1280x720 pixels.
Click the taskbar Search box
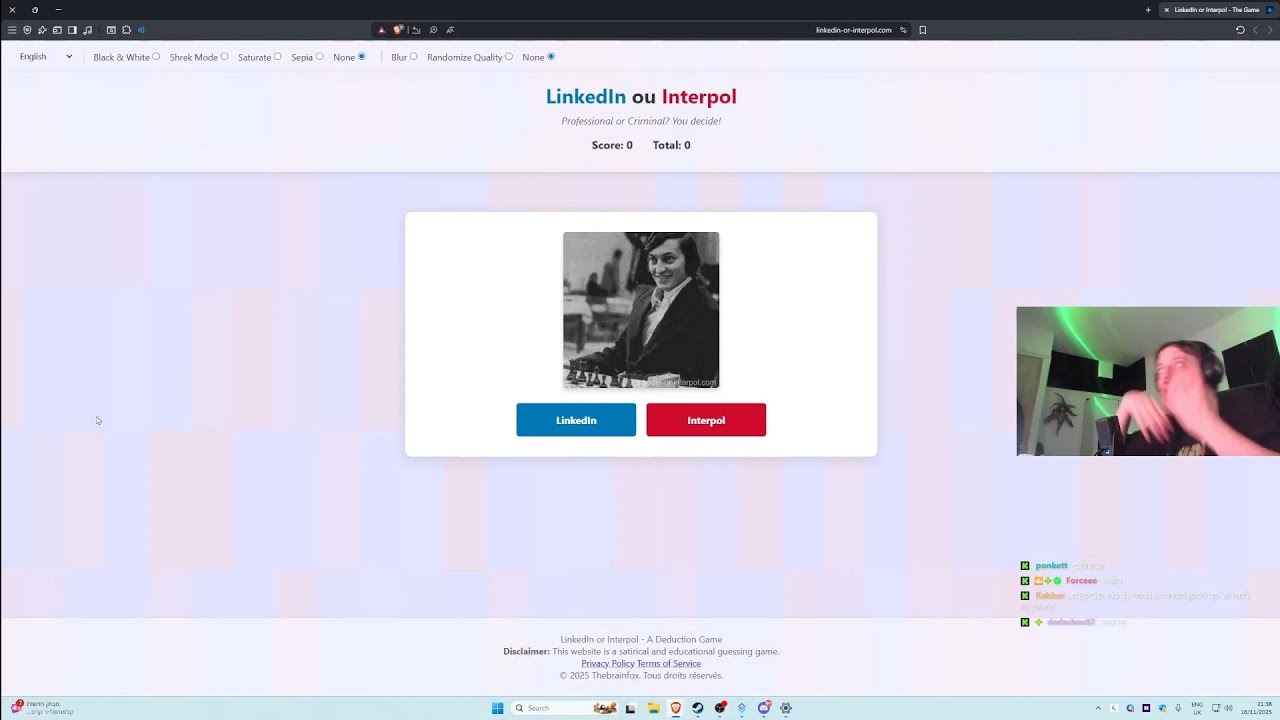point(565,708)
